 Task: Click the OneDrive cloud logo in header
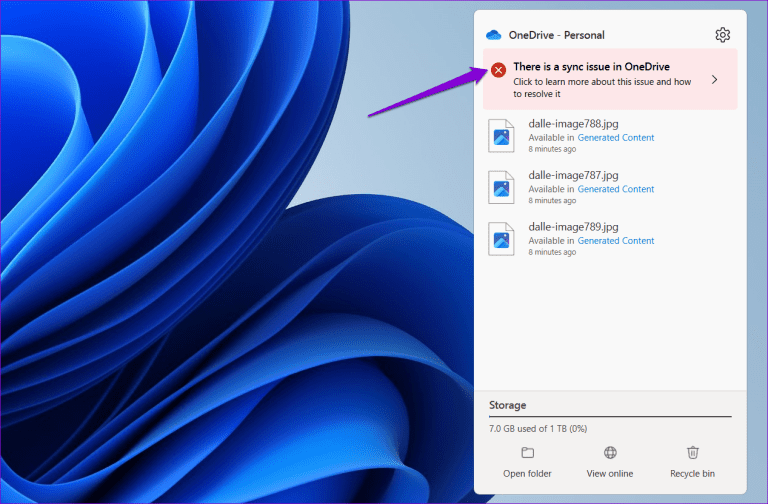[x=493, y=35]
